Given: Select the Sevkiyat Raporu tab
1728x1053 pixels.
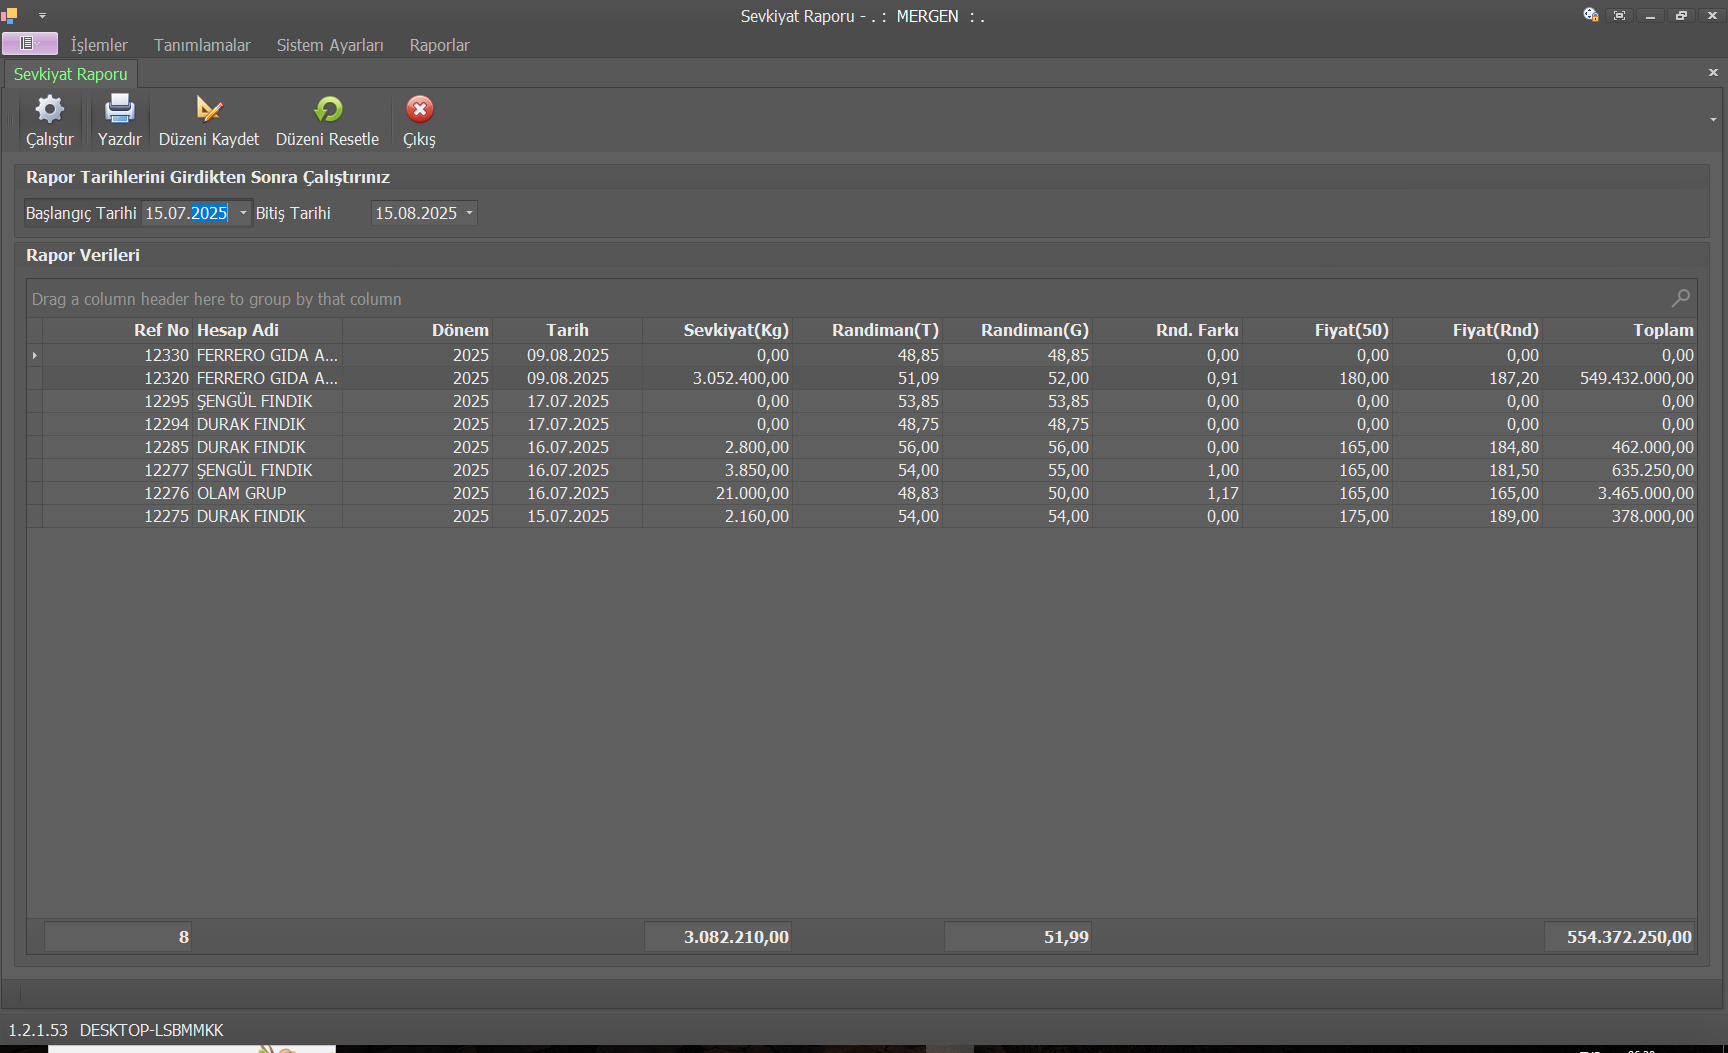Looking at the screenshot, I should (x=70, y=74).
